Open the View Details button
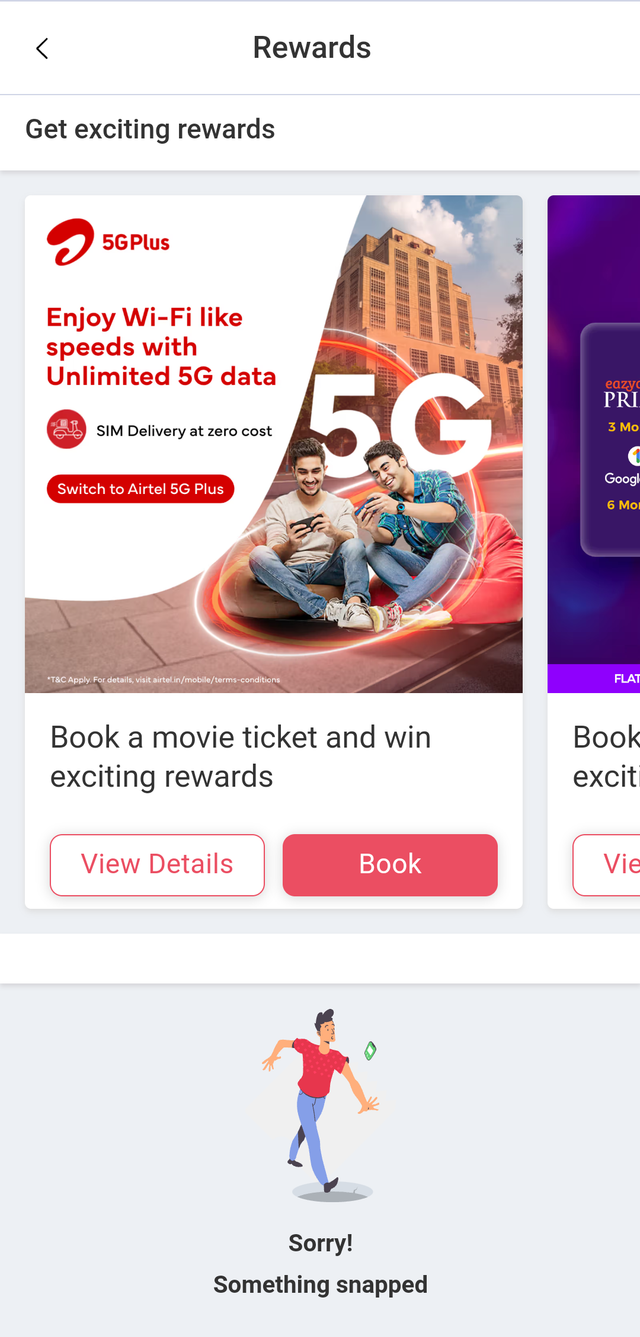The image size is (640, 1337). coord(157,865)
